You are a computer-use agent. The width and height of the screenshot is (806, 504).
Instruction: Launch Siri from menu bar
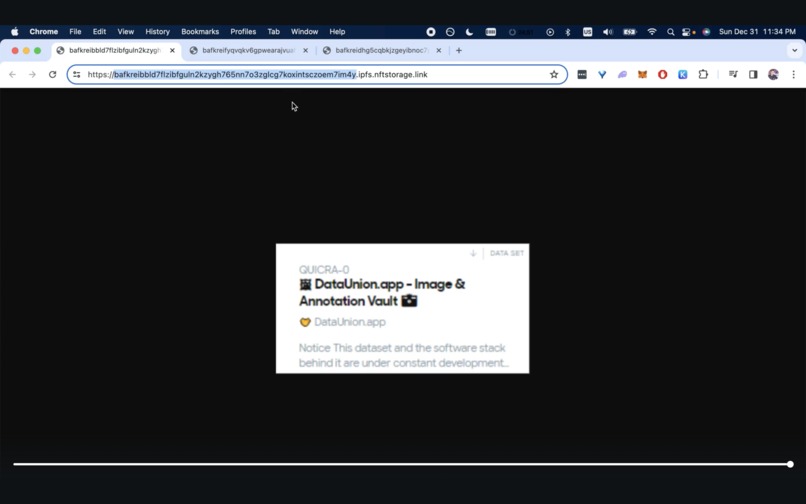[706, 32]
